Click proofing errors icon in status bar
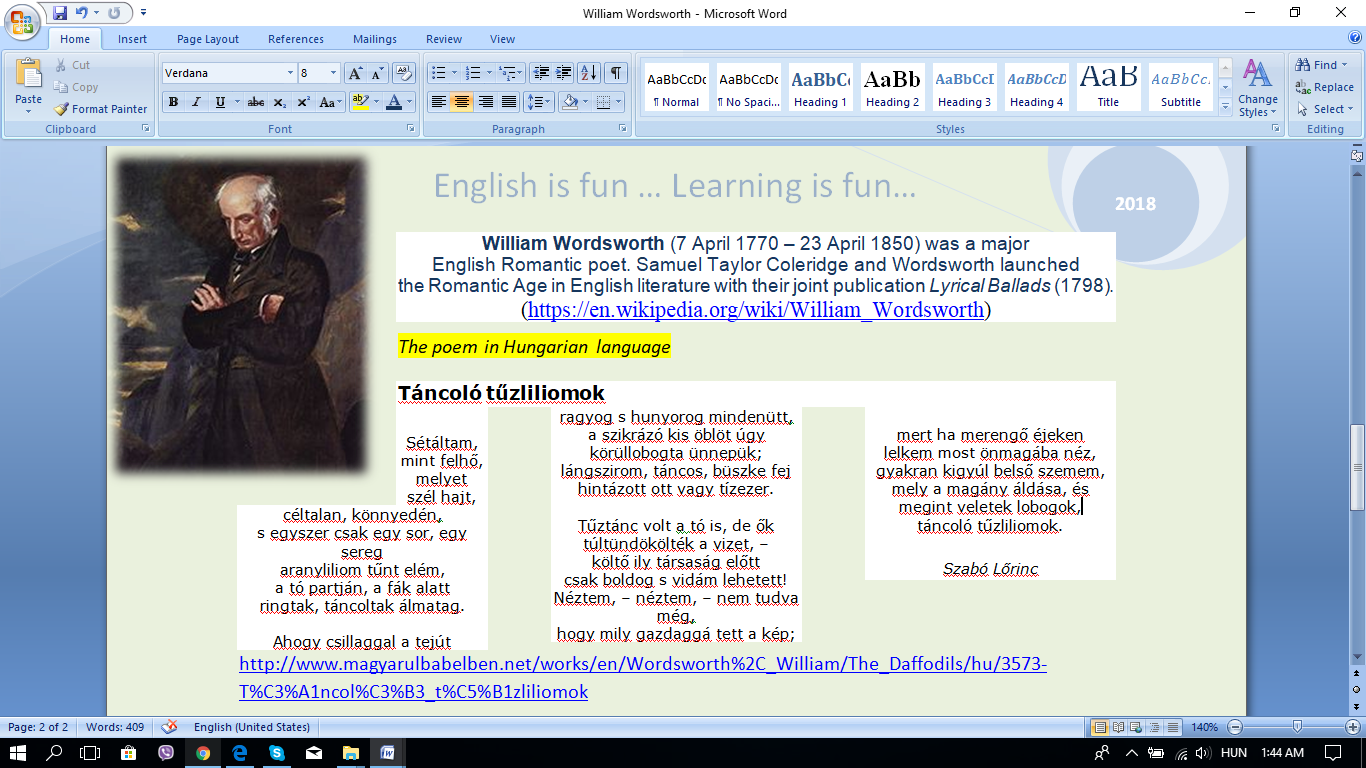 pos(170,727)
